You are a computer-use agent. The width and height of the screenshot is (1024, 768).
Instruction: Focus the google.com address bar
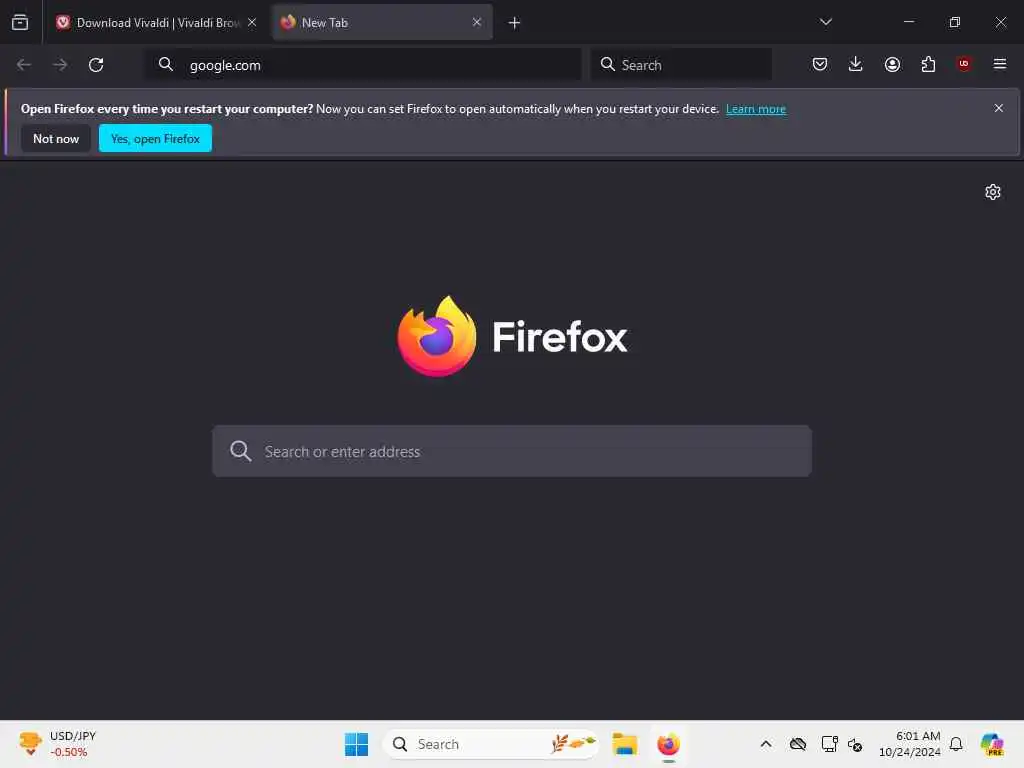pos(362,65)
